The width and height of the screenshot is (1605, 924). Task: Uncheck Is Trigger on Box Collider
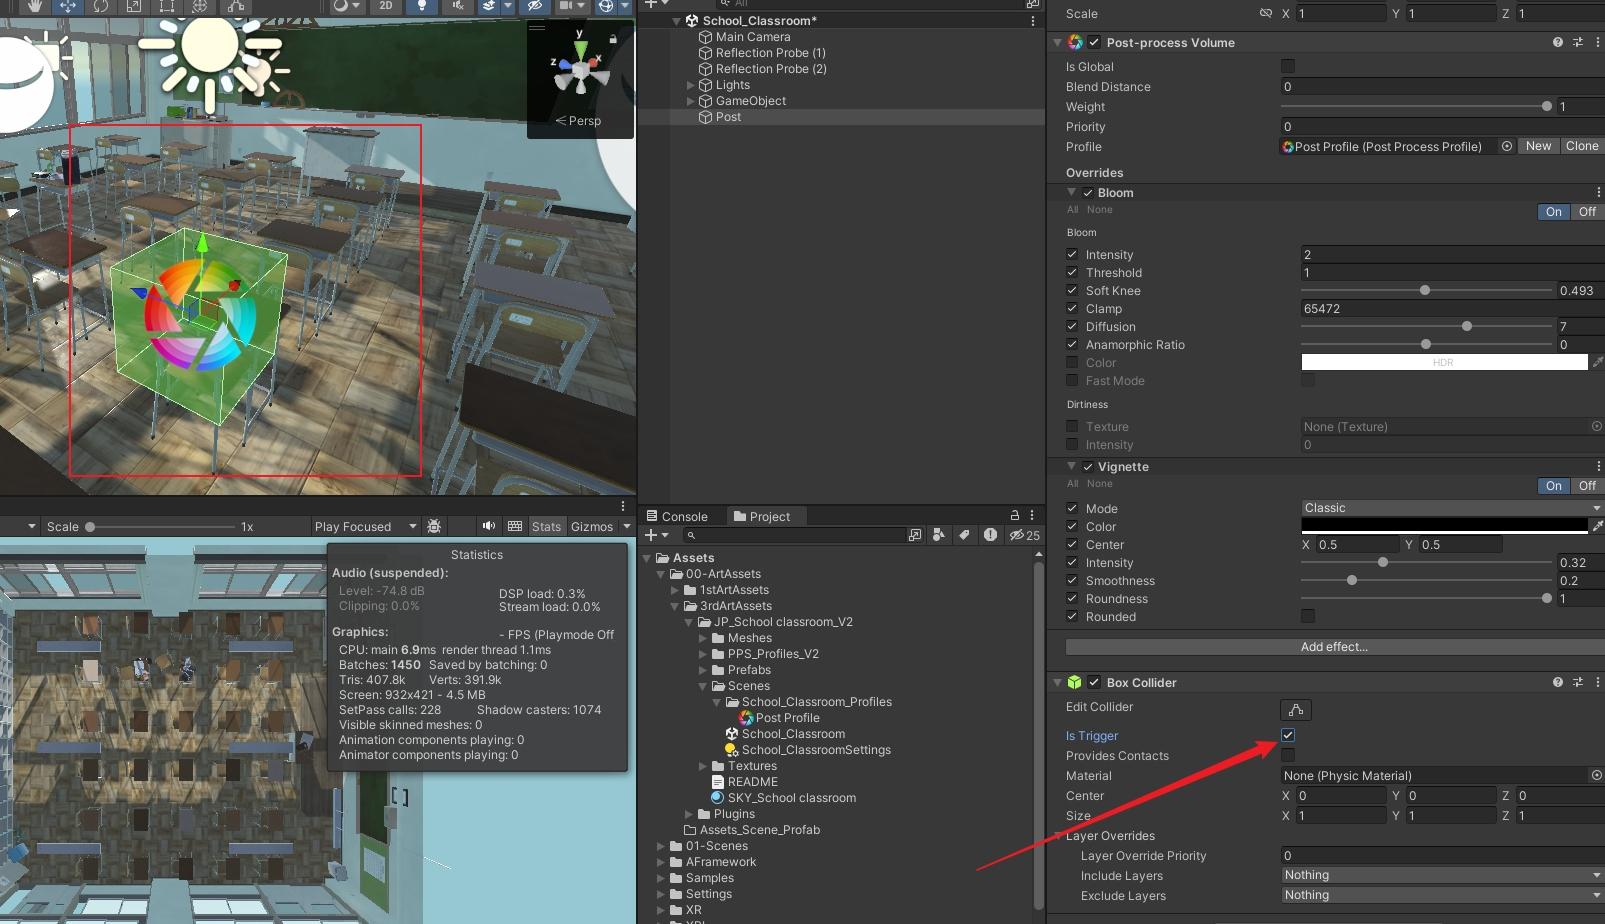(1288, 735)
